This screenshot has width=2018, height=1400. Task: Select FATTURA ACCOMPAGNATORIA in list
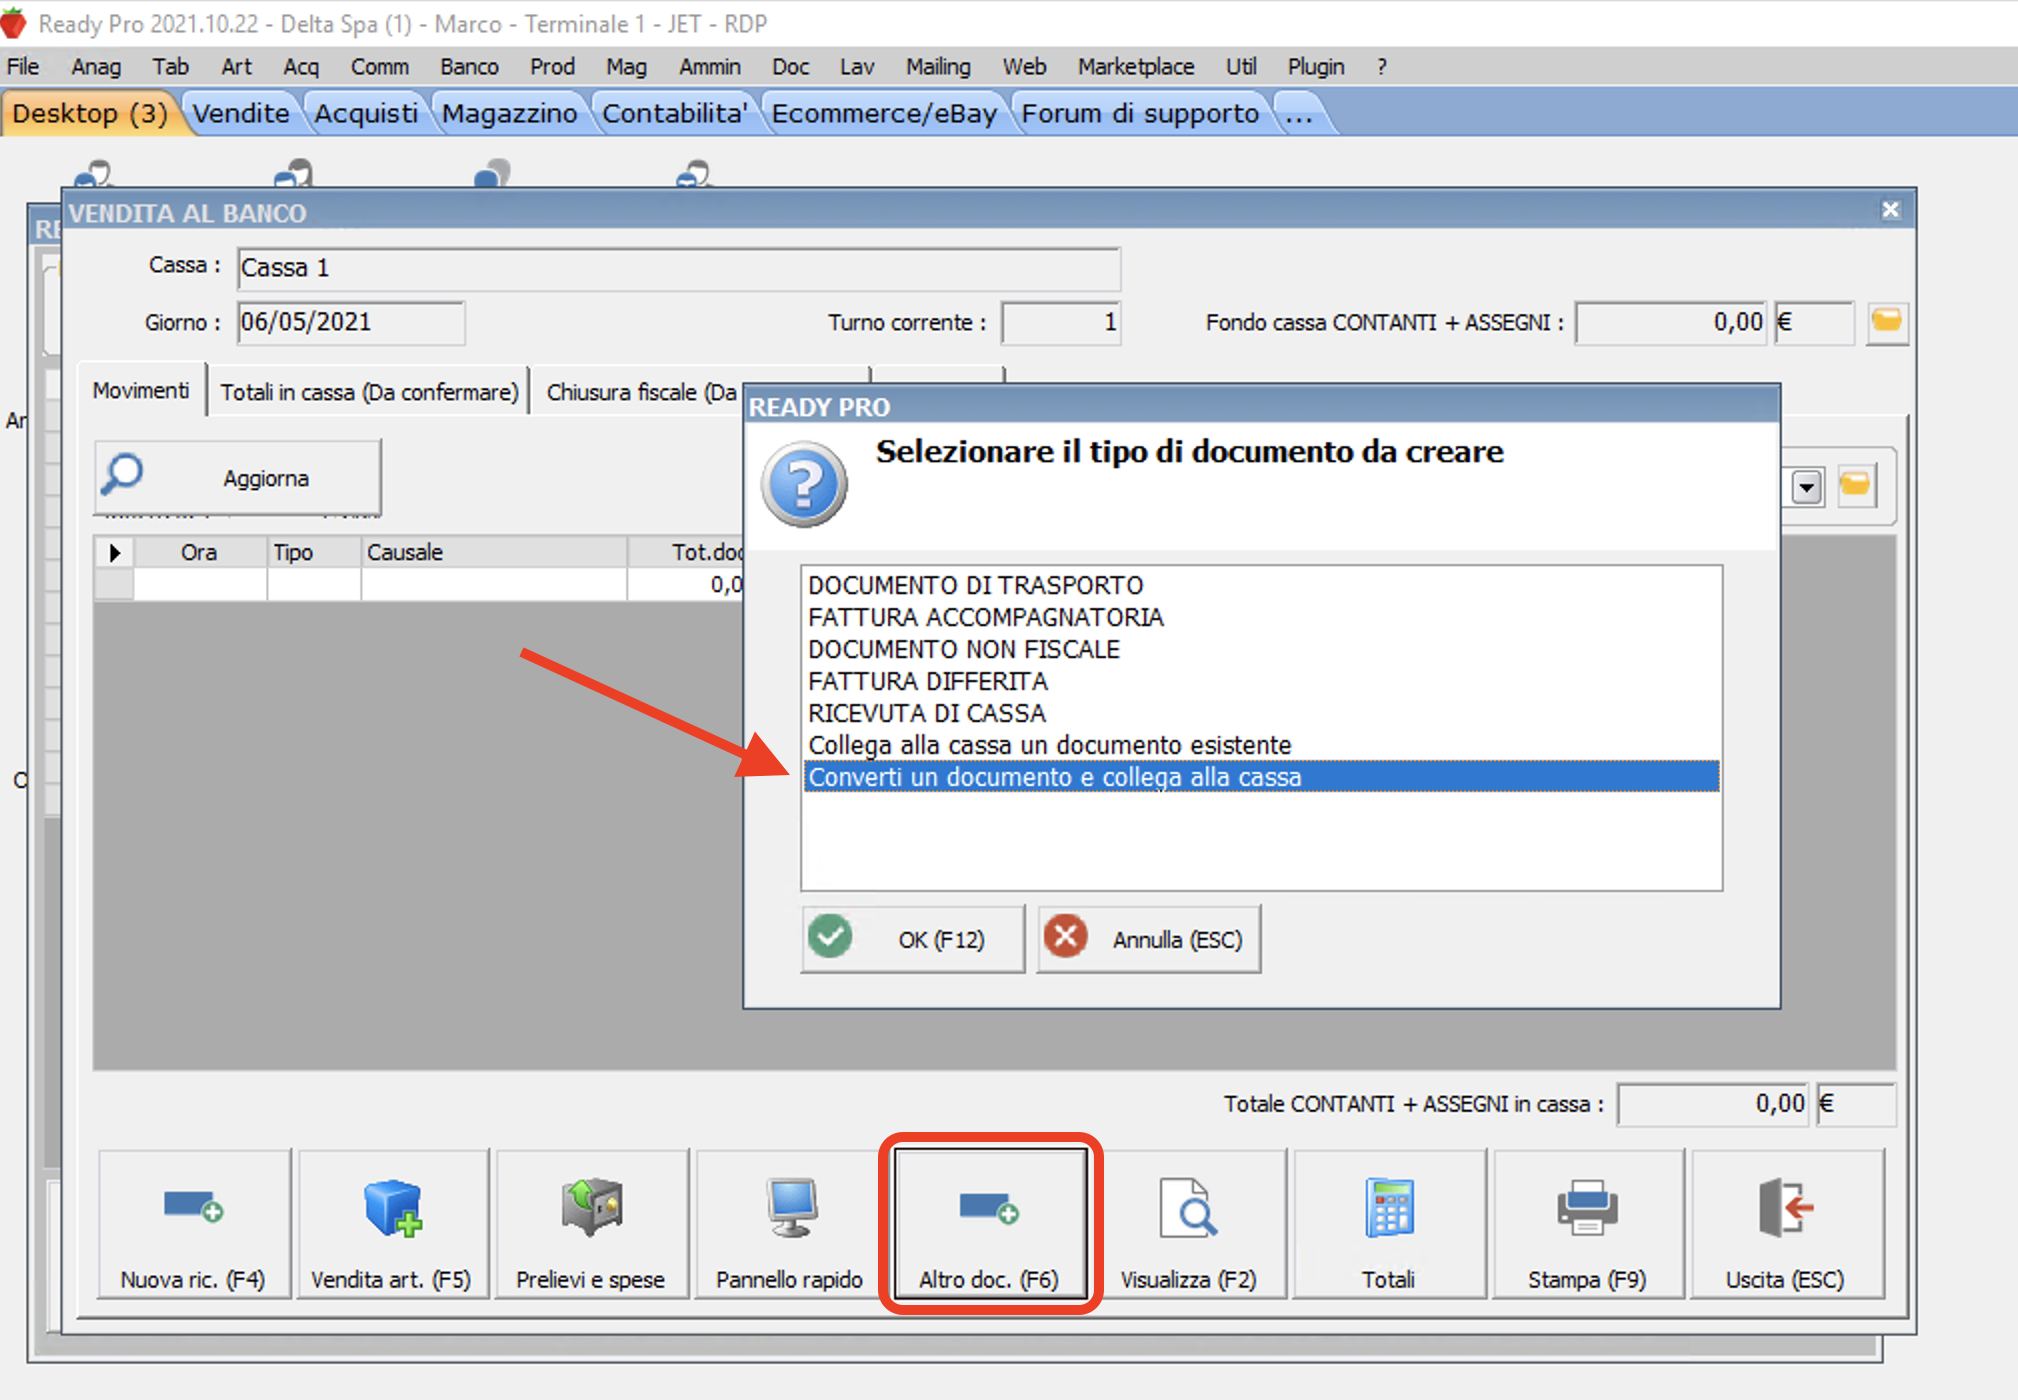[x=1261, y=617]
